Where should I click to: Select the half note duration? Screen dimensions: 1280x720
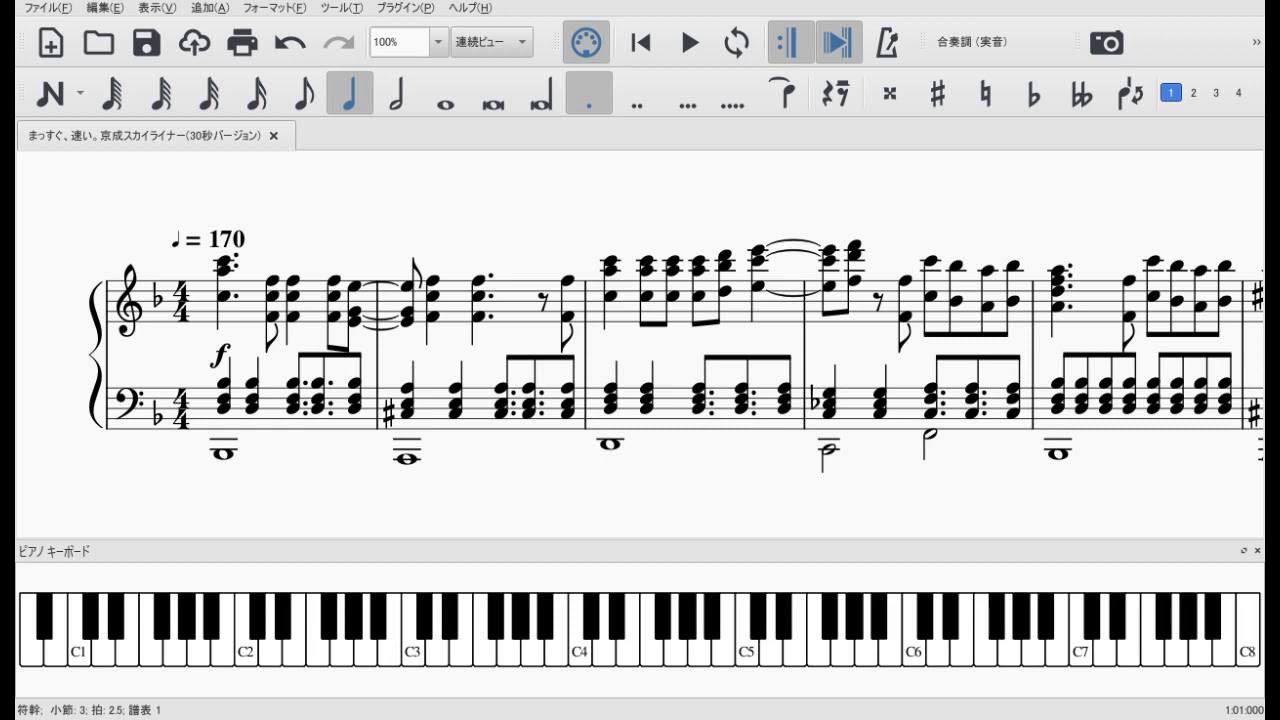(x=397, y=94)
